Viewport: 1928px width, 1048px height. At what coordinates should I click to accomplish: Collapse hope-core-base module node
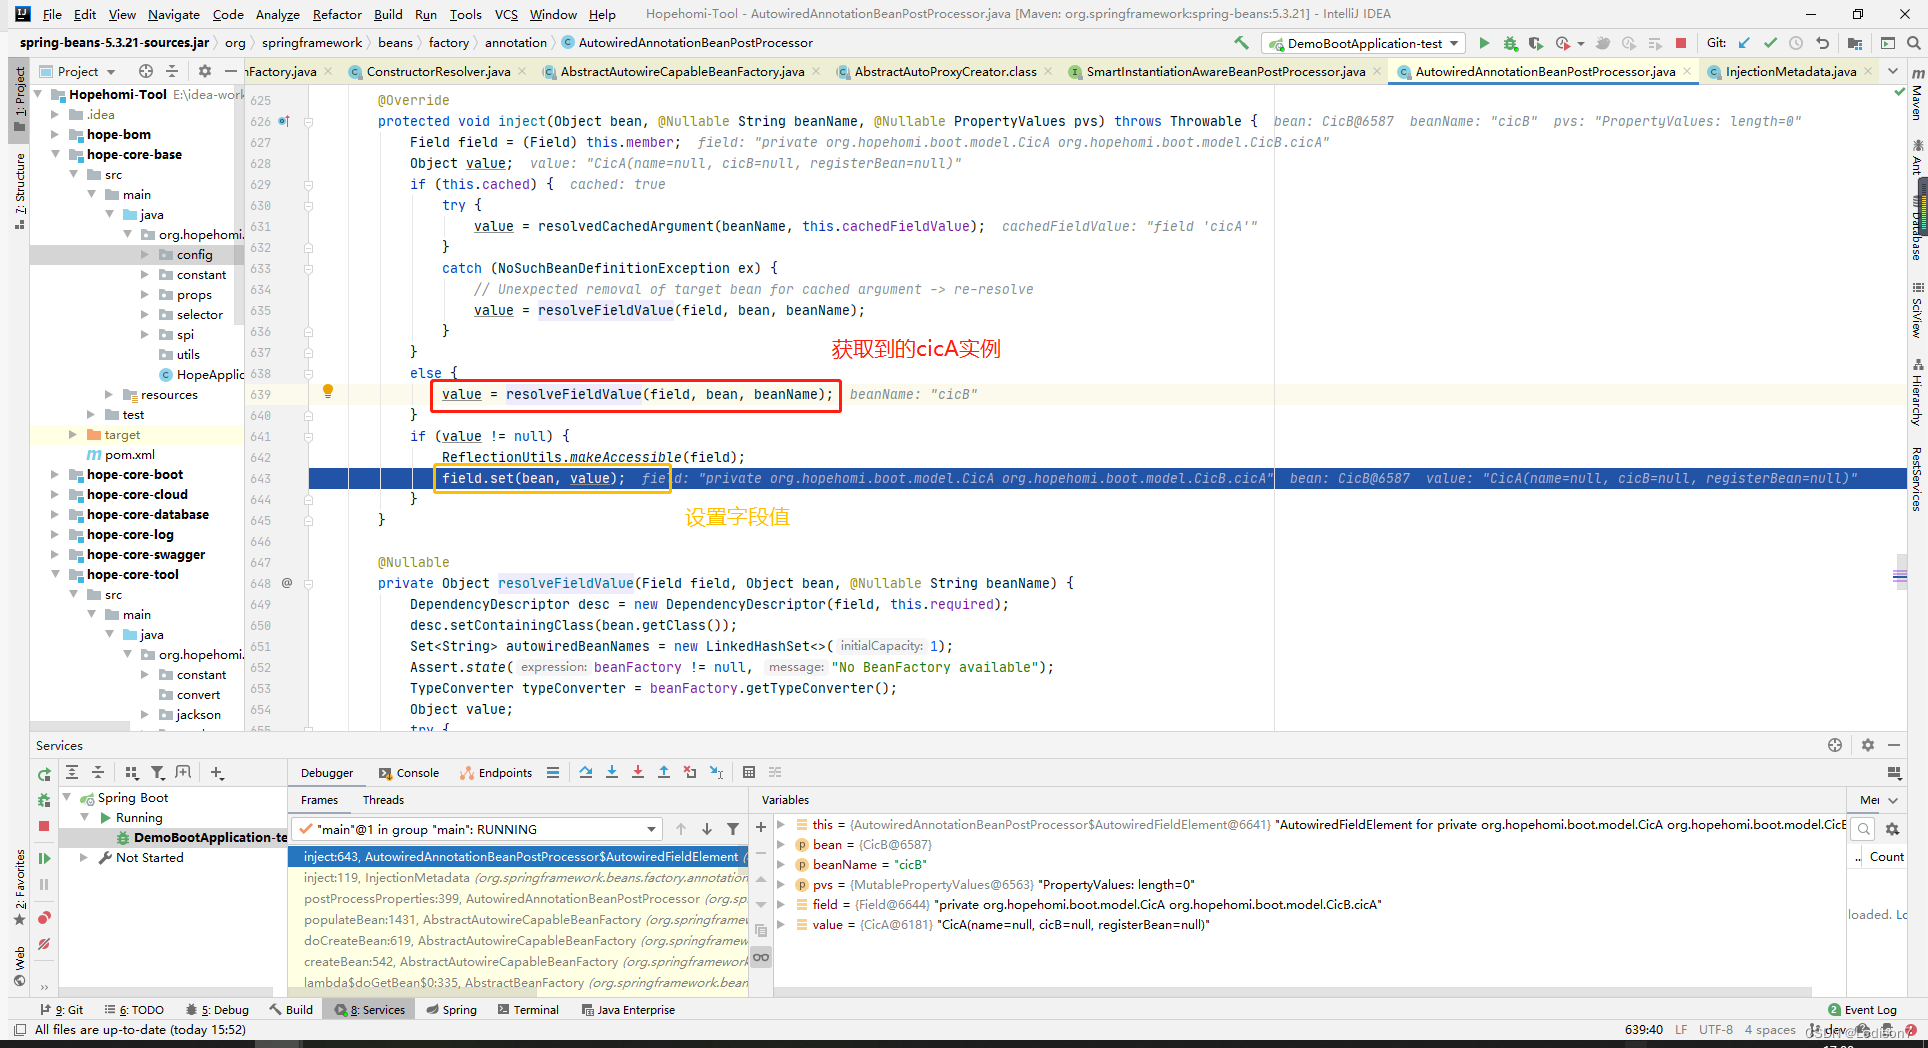coord(55,154)
